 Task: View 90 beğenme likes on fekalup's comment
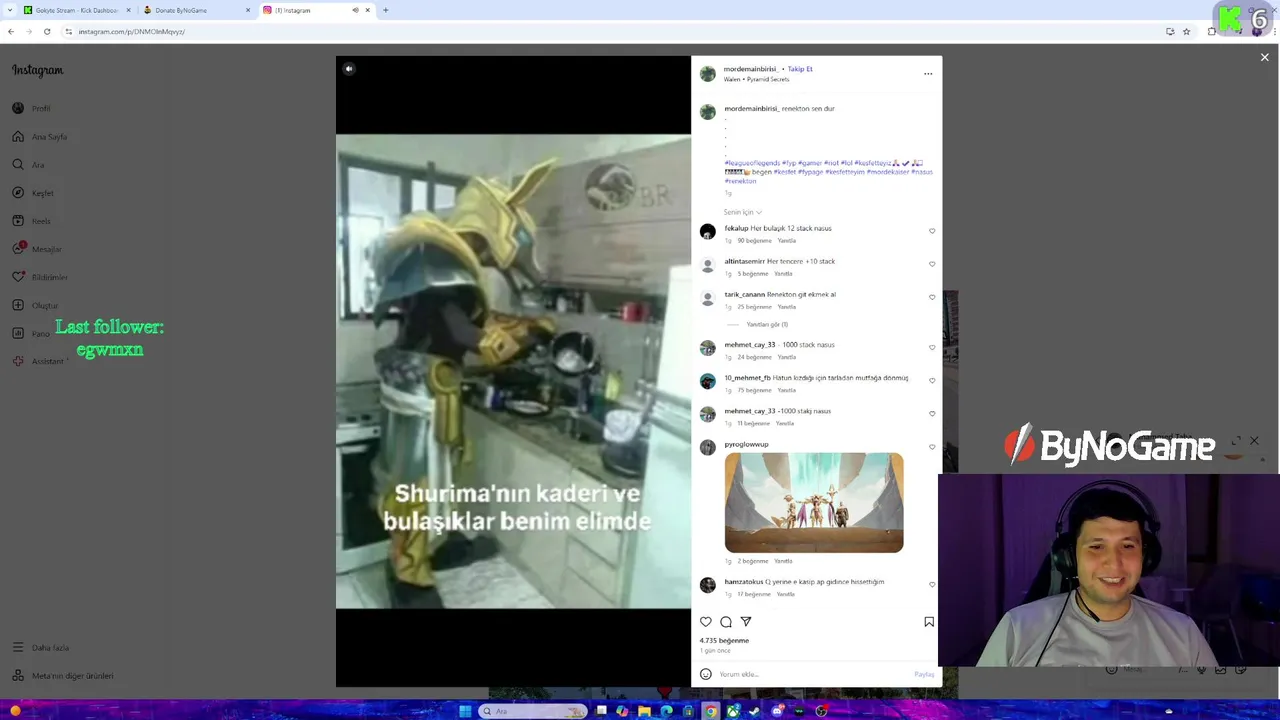tap(755, 240)
